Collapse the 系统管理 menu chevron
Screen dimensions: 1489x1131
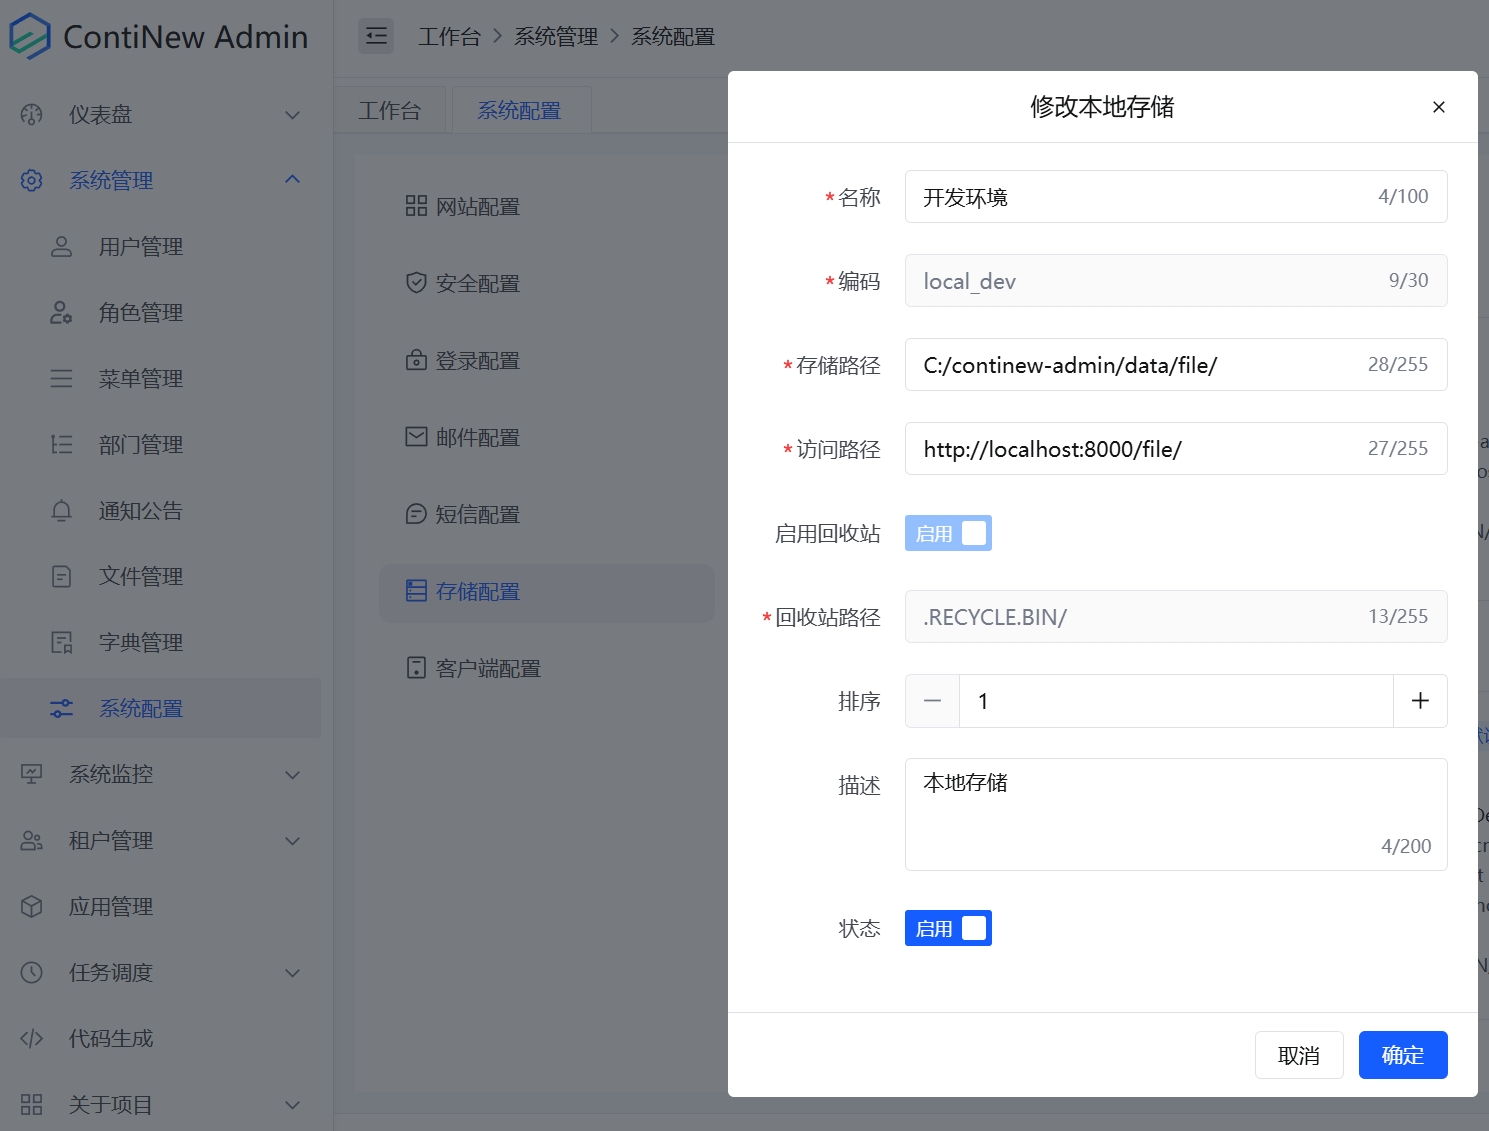click(x=292, y=180)
